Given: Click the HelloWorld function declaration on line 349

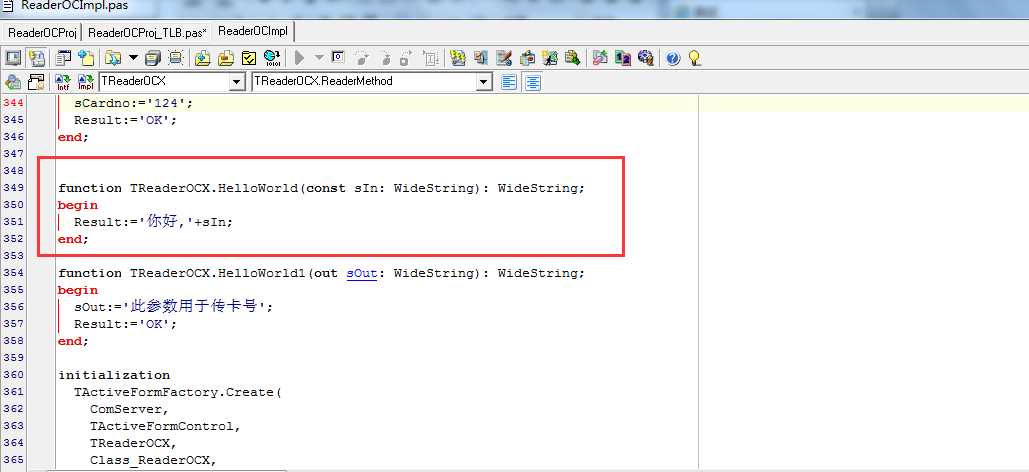Looking at the screenshot, I should coord(322,188).
